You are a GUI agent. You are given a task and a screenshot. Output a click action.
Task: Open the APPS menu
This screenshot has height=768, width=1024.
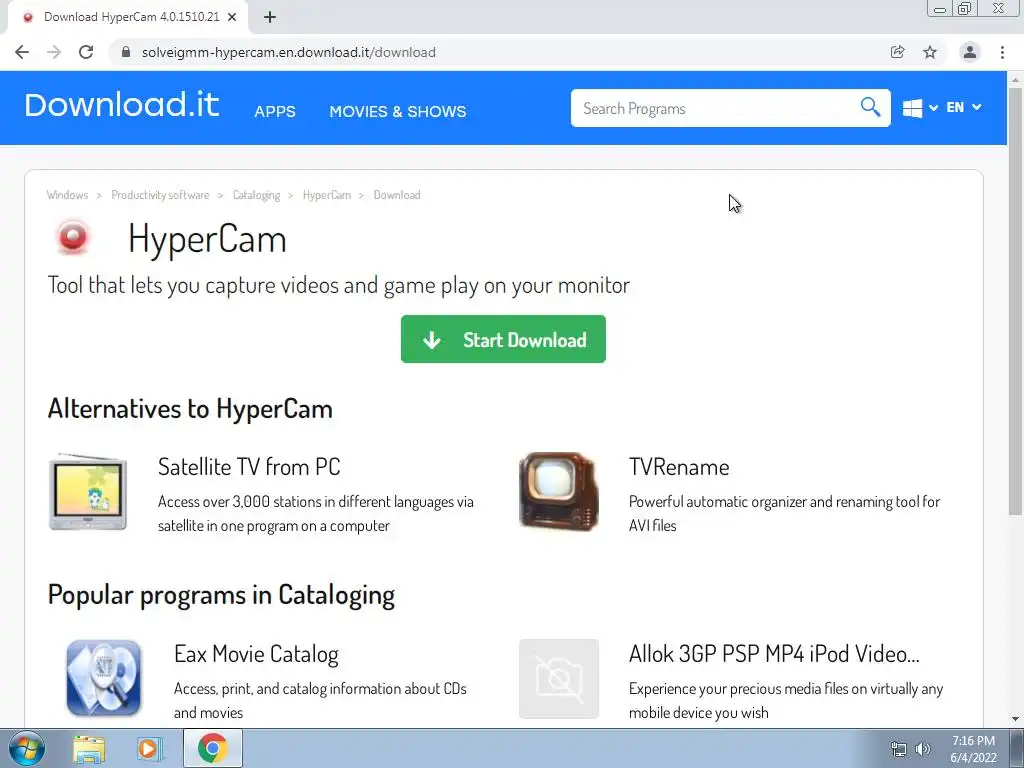(x=275, y=112)
